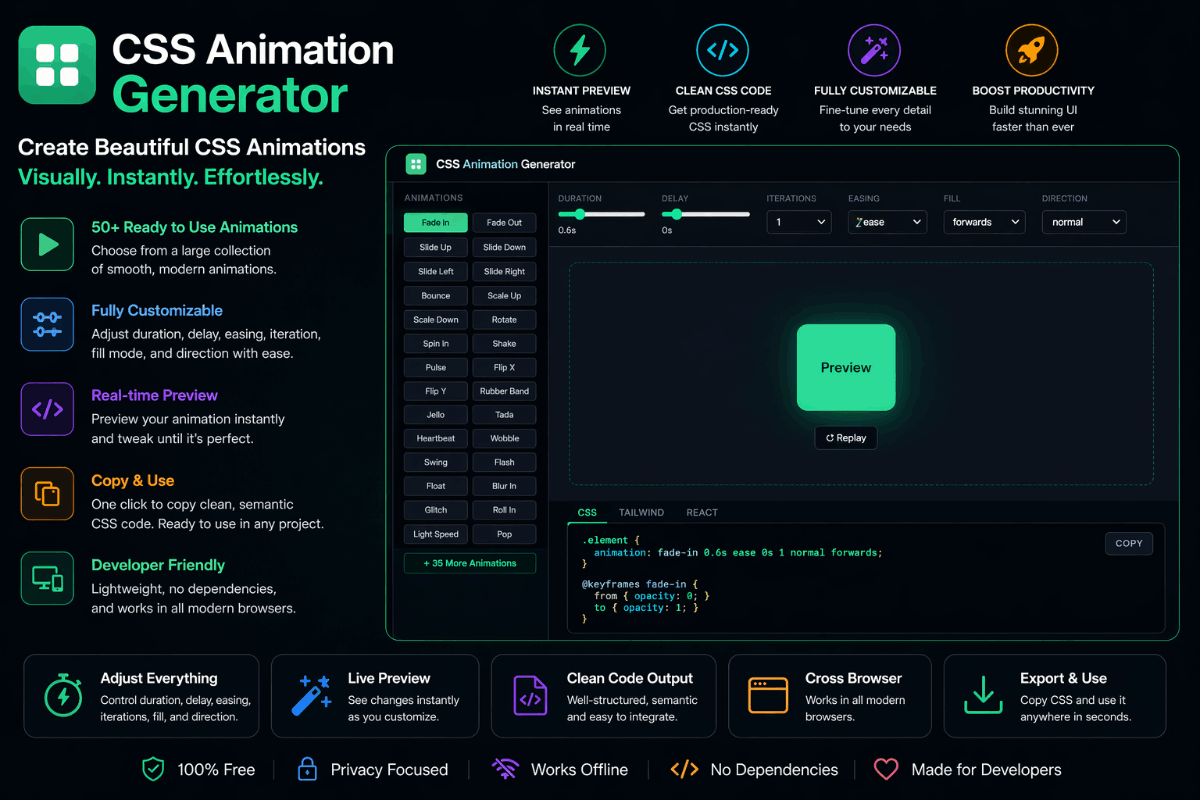Select the Bounce animation
This screenshot has width=1200, height=800.
(436, 296)
